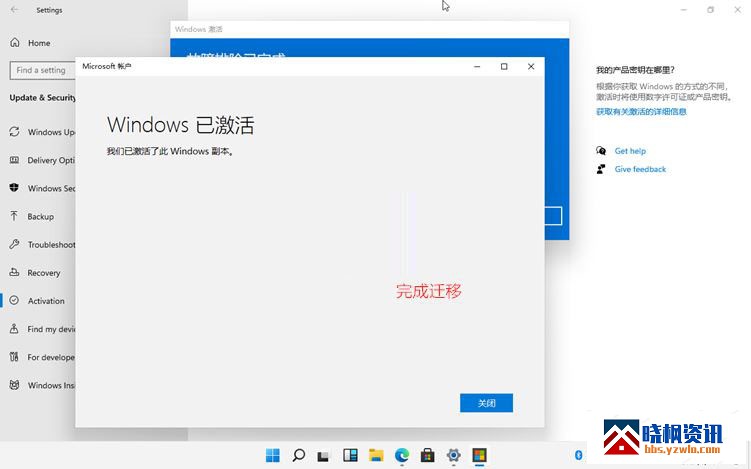Click the Give feedback person icon

[x=601, y=169]
